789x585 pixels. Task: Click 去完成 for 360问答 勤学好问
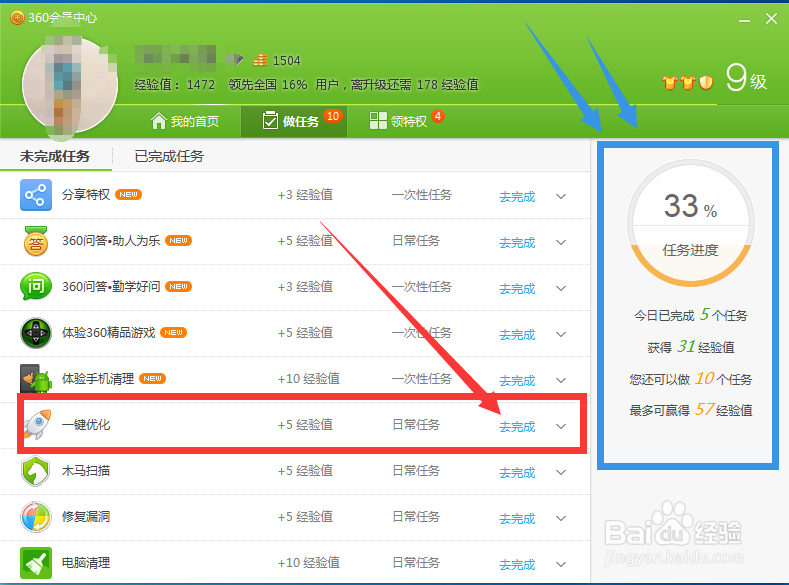coord(517,289)
